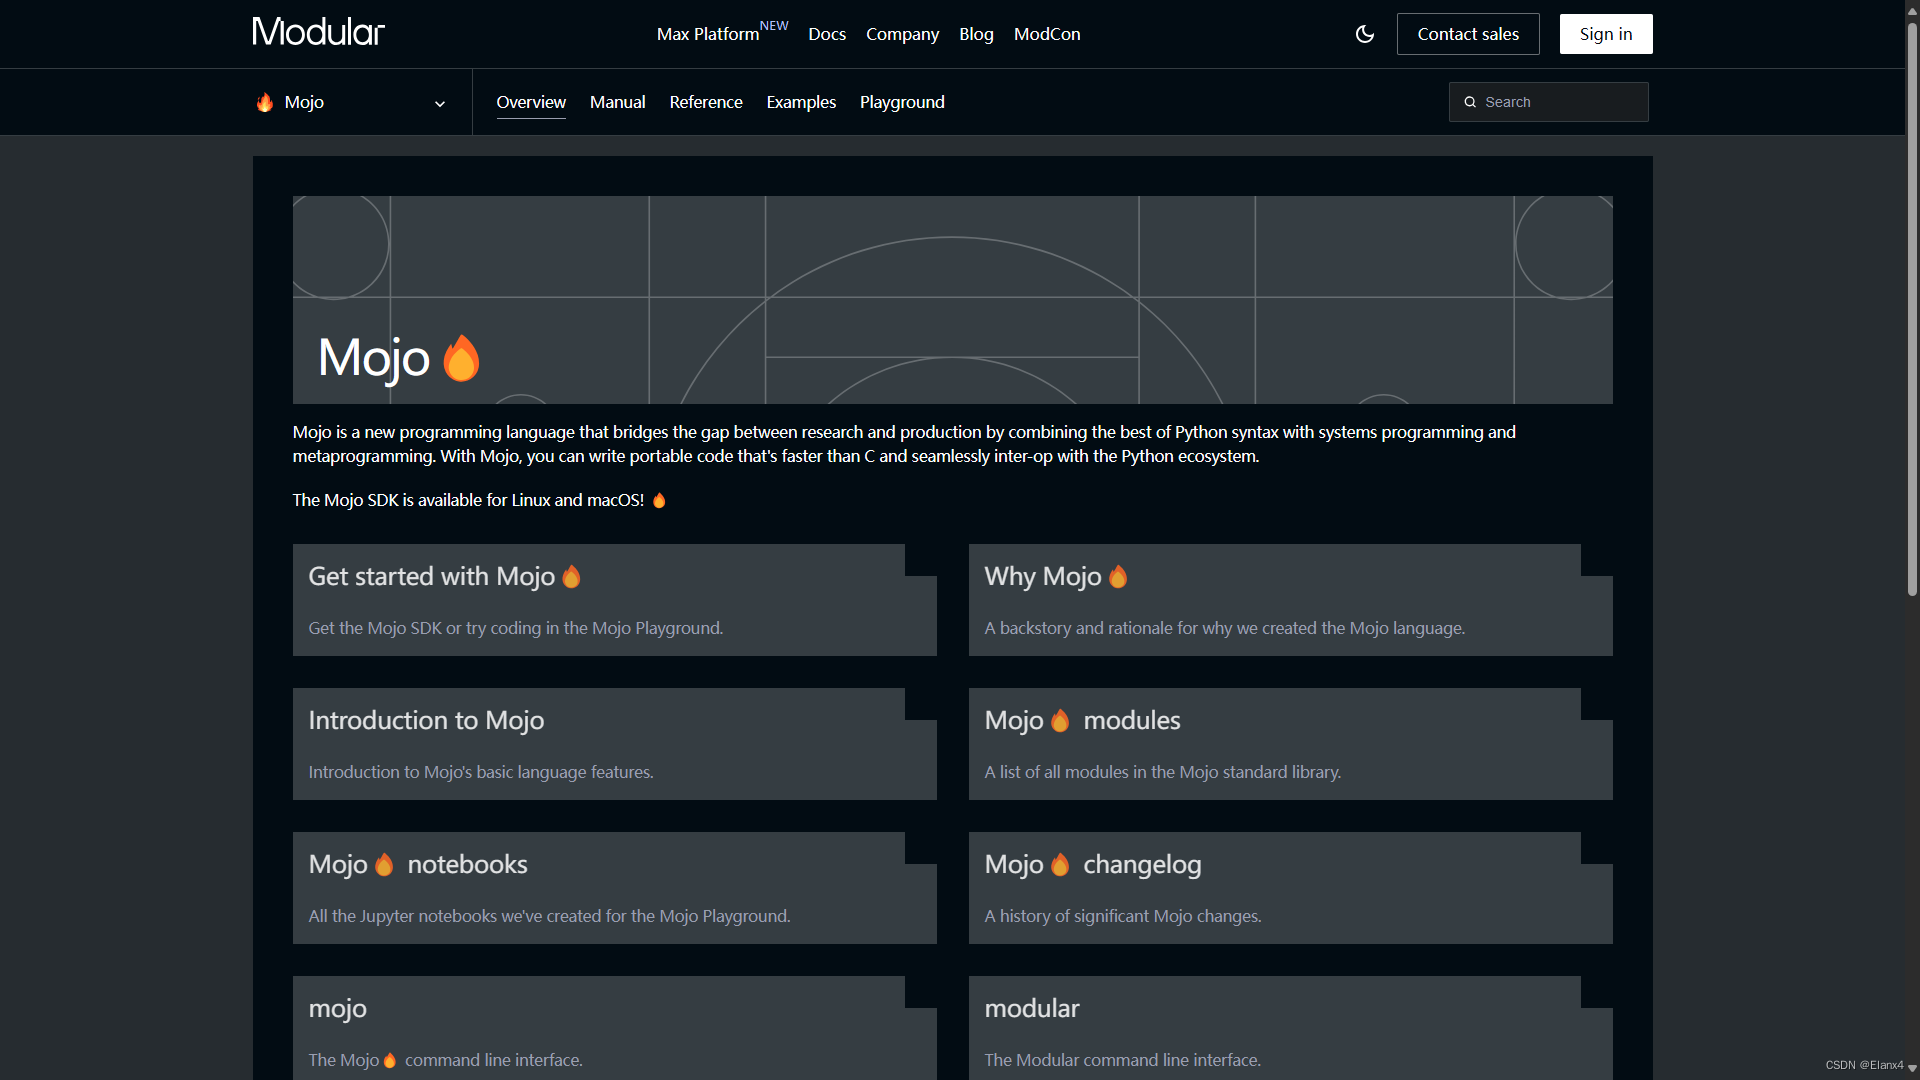This screenshot has width=1920, height=1080.
Task: Click flame icon in Get started card
Action: 571,577
